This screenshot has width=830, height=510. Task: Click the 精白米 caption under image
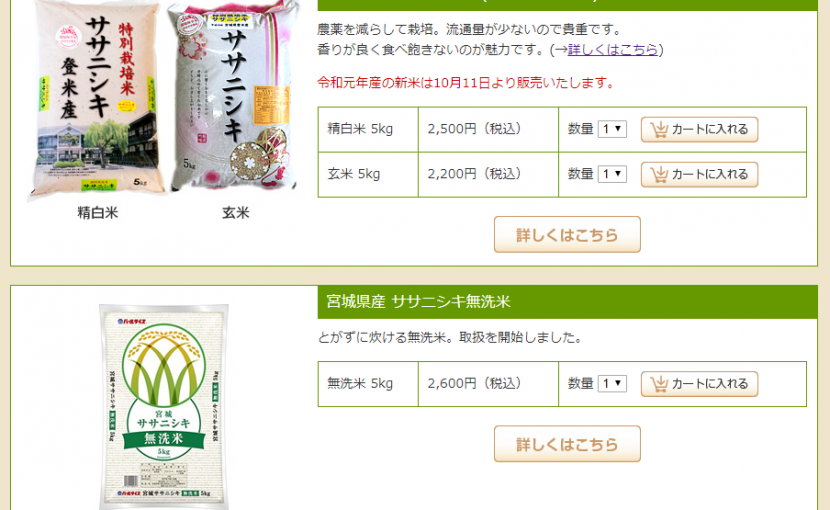click(x=98, y=213)
